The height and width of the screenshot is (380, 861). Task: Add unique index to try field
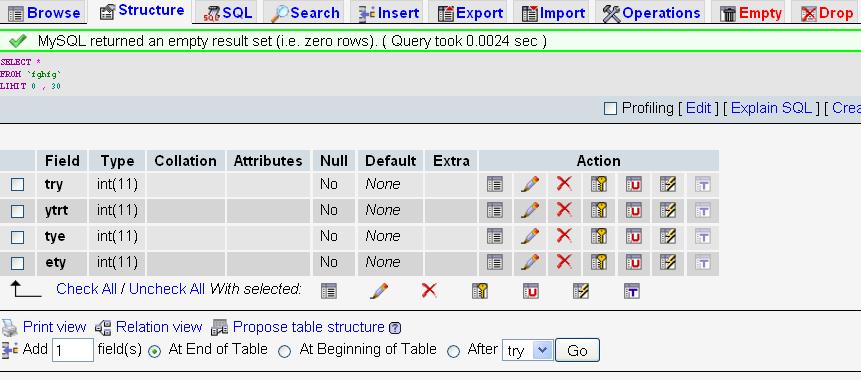[x=633, y=184]
